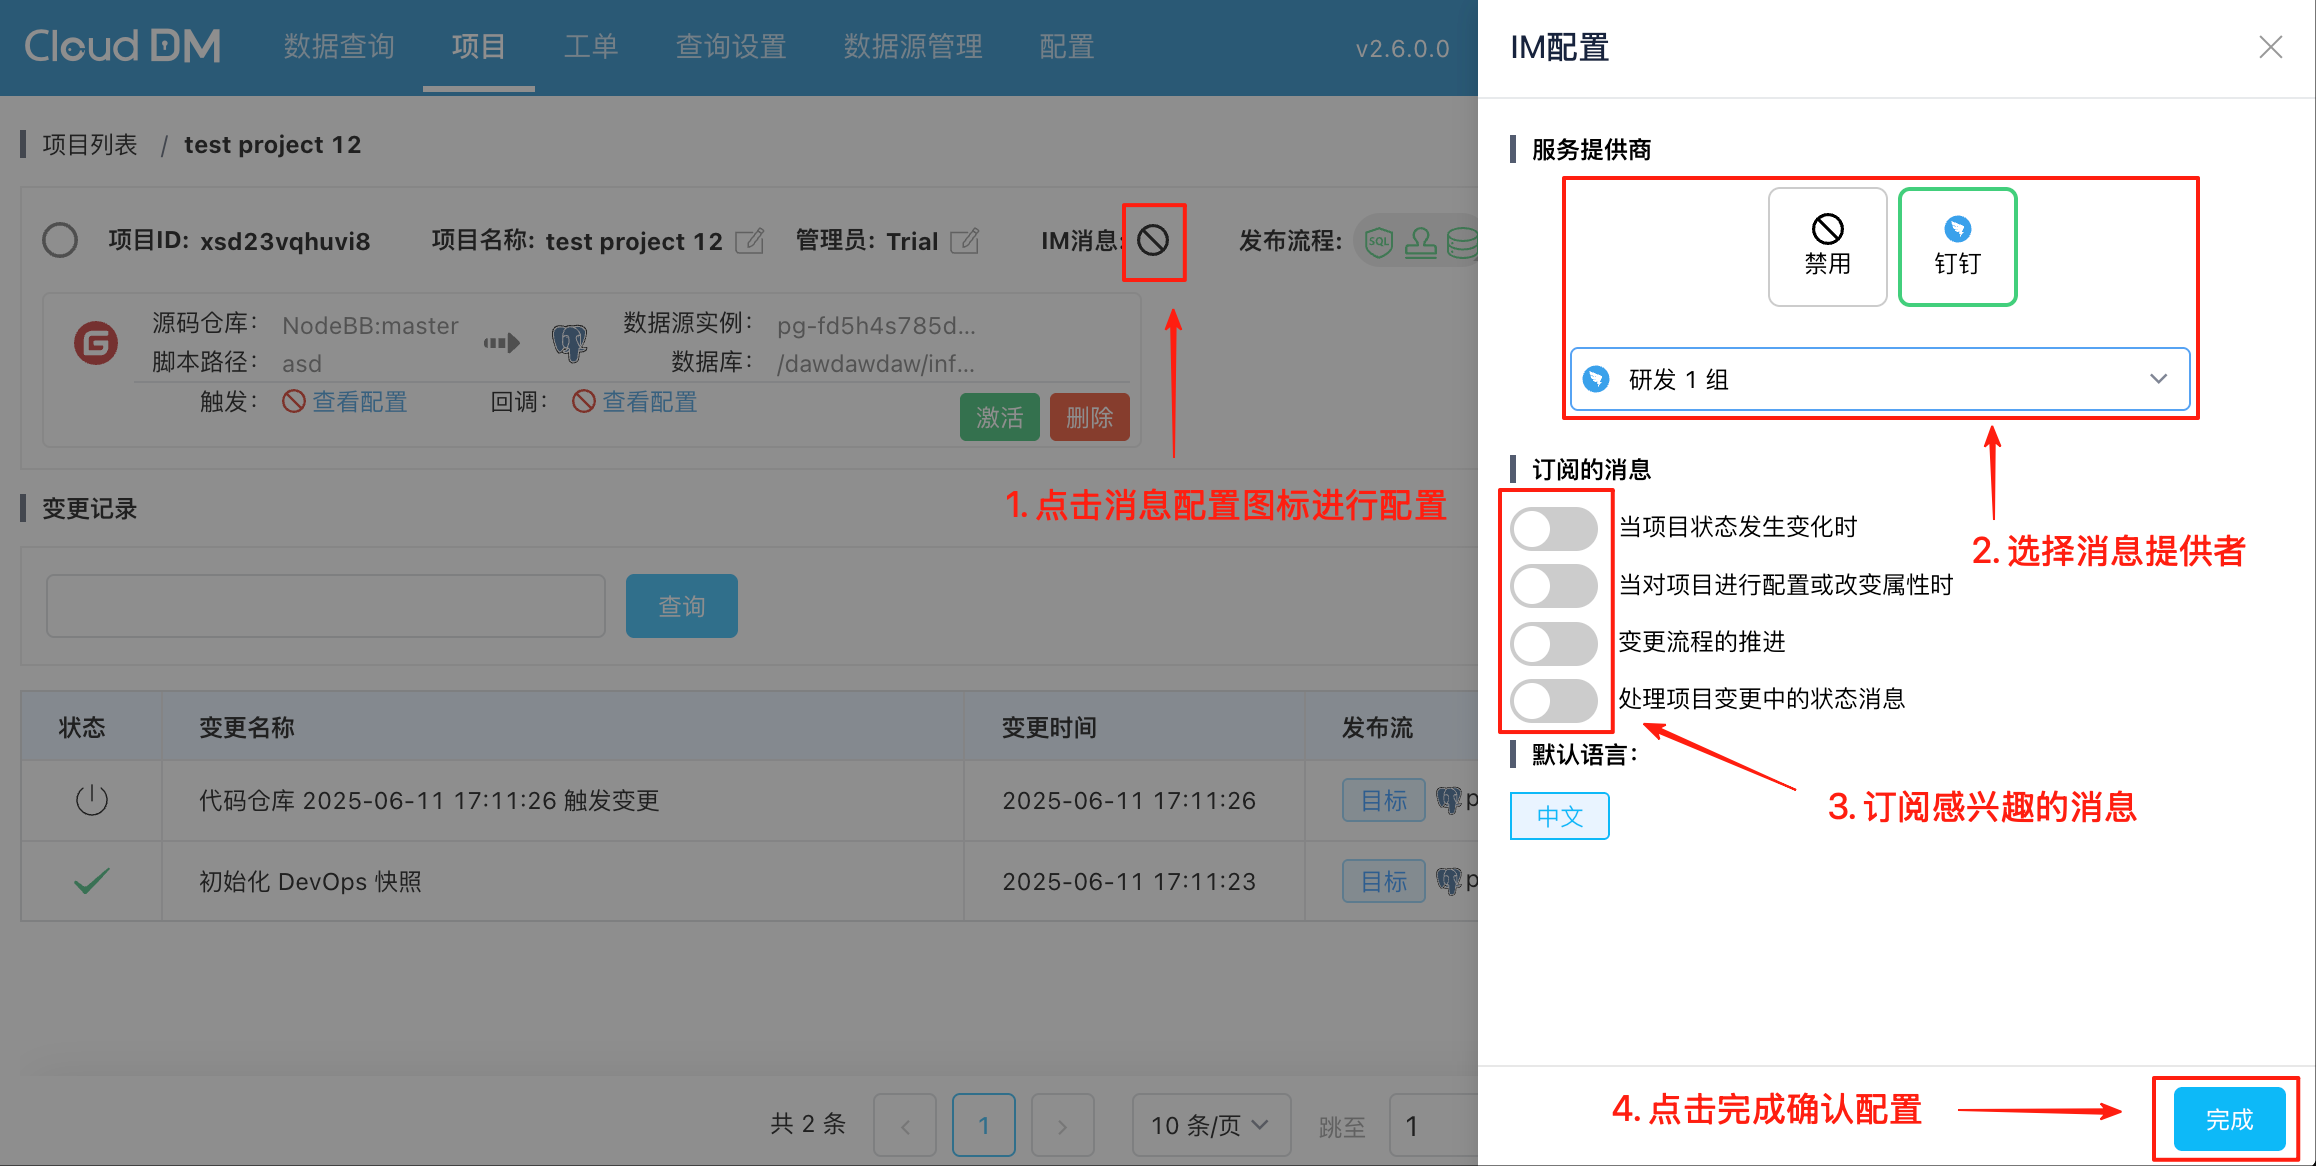Click power status icon in first record row
This screenshot has height=1166, width=2316.
pyautogui.click(x=91, y=800)
